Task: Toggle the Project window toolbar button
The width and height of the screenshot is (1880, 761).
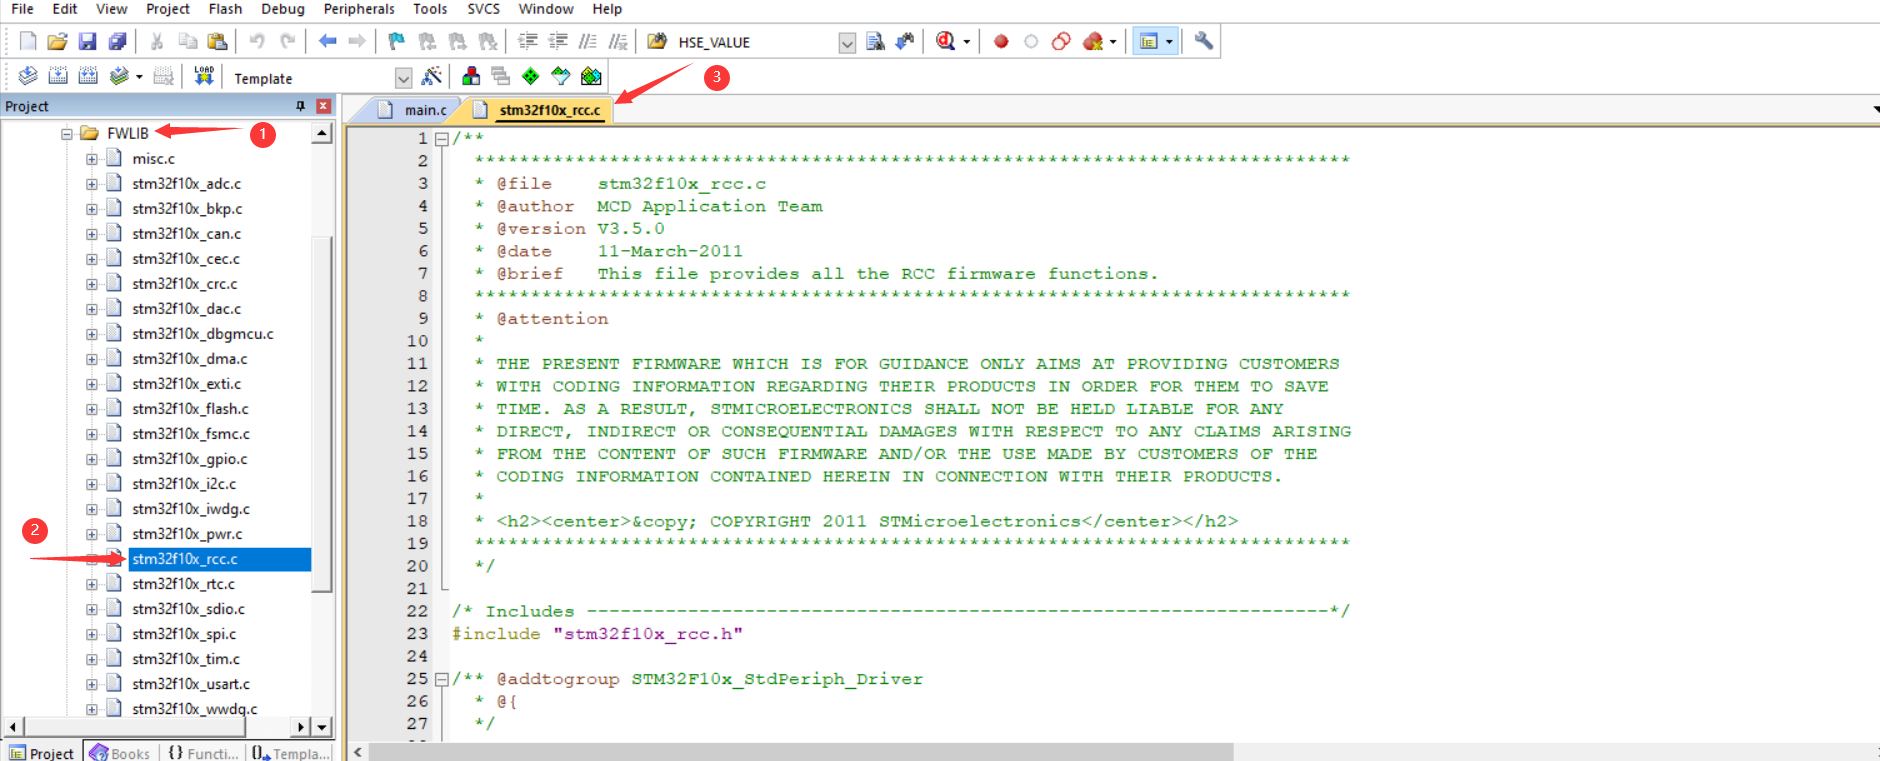Action: point(1149,41)
